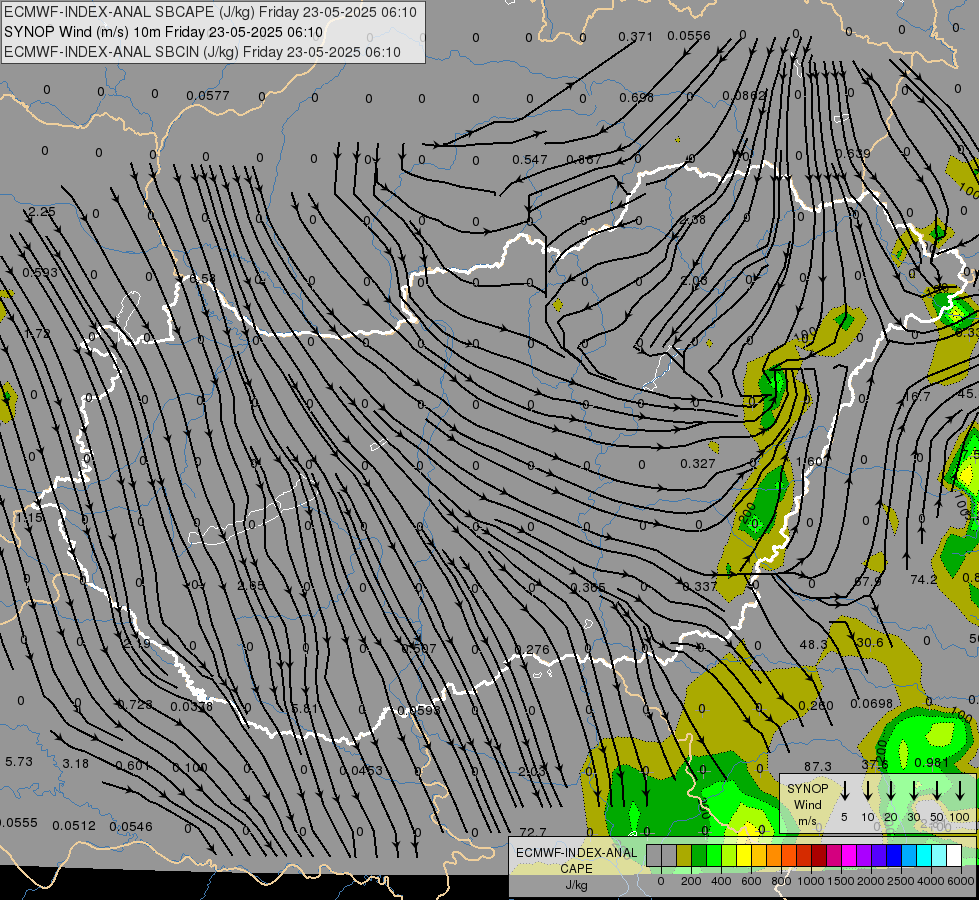Select the SBCAPE header line
Viewport: 979px width, 900px height.
210,12
